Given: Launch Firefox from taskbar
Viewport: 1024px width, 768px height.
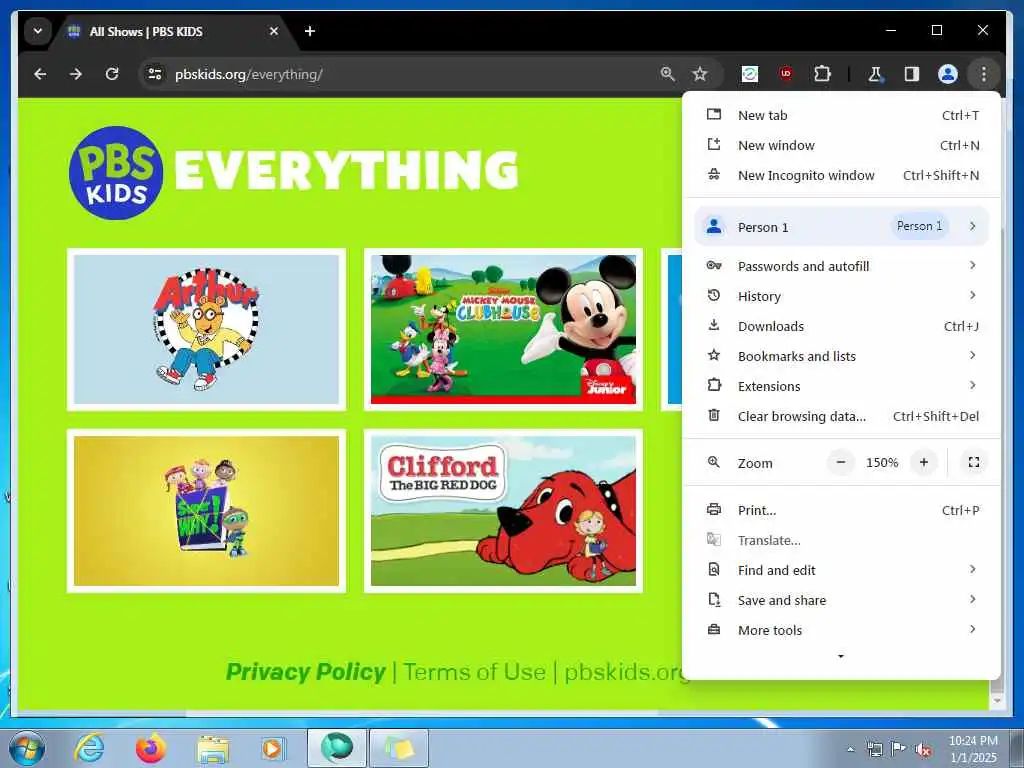Looking at the screenshot, I should (x=151, y=748).
